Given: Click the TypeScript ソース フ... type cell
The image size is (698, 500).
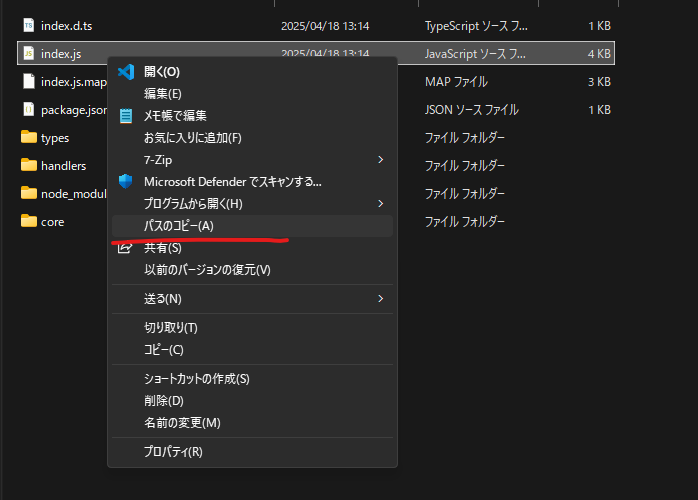Looking at the screenshot, I should pyautogui.click(x=476, y=26).
